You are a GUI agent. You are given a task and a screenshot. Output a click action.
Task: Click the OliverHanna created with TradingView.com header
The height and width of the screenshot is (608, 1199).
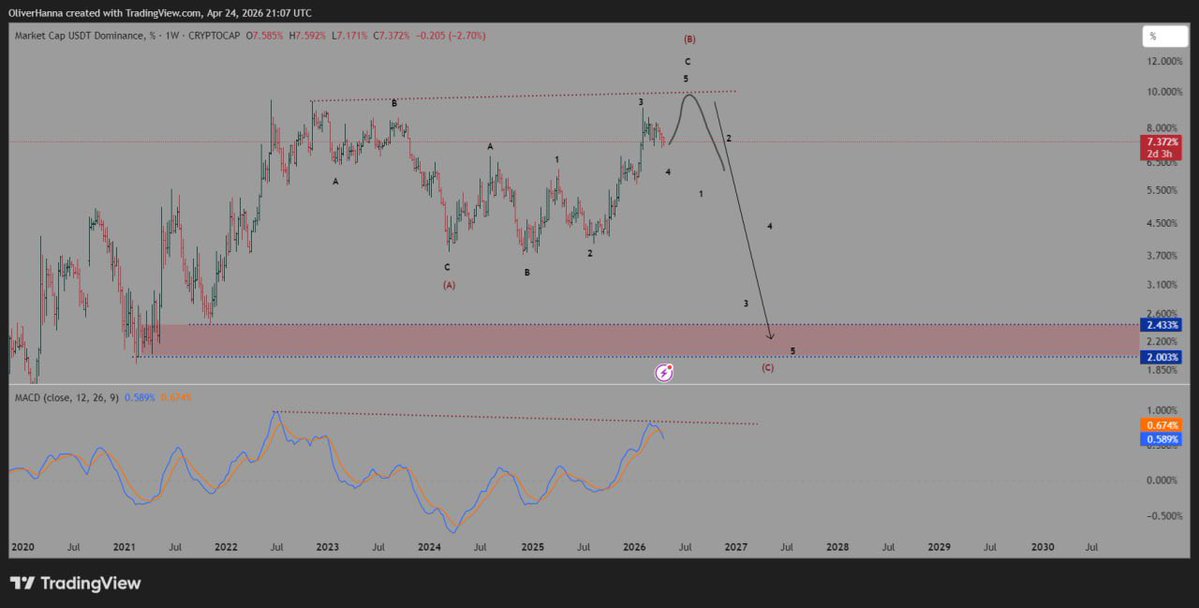coord(160,13)
